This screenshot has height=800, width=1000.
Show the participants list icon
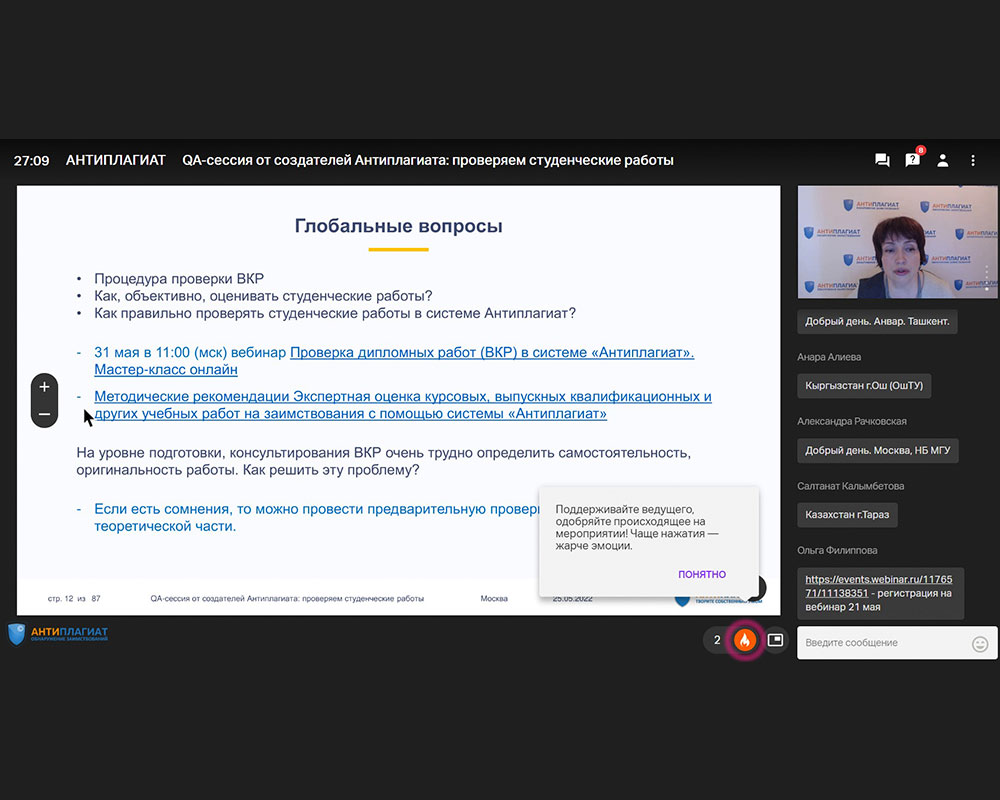[943, 160]
